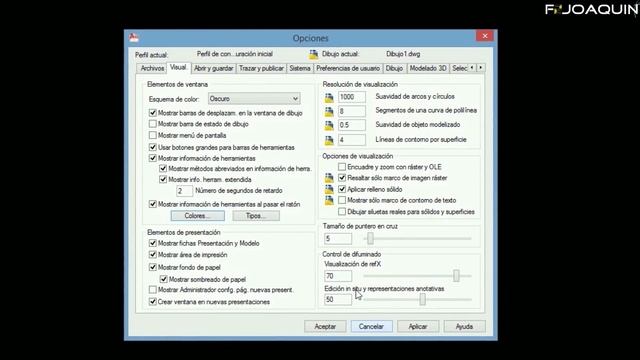Click the Edición in situ value field showing 50
The height and width of the screenshot is (360, 640).
(x=338, y=300)
